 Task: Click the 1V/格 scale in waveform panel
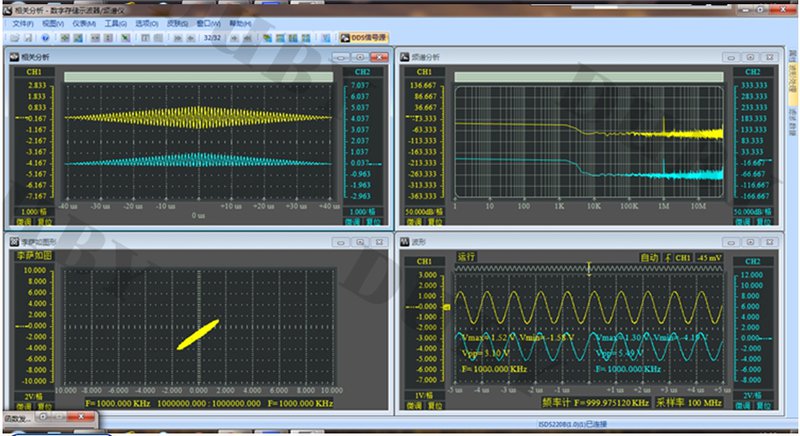[423, 396]
